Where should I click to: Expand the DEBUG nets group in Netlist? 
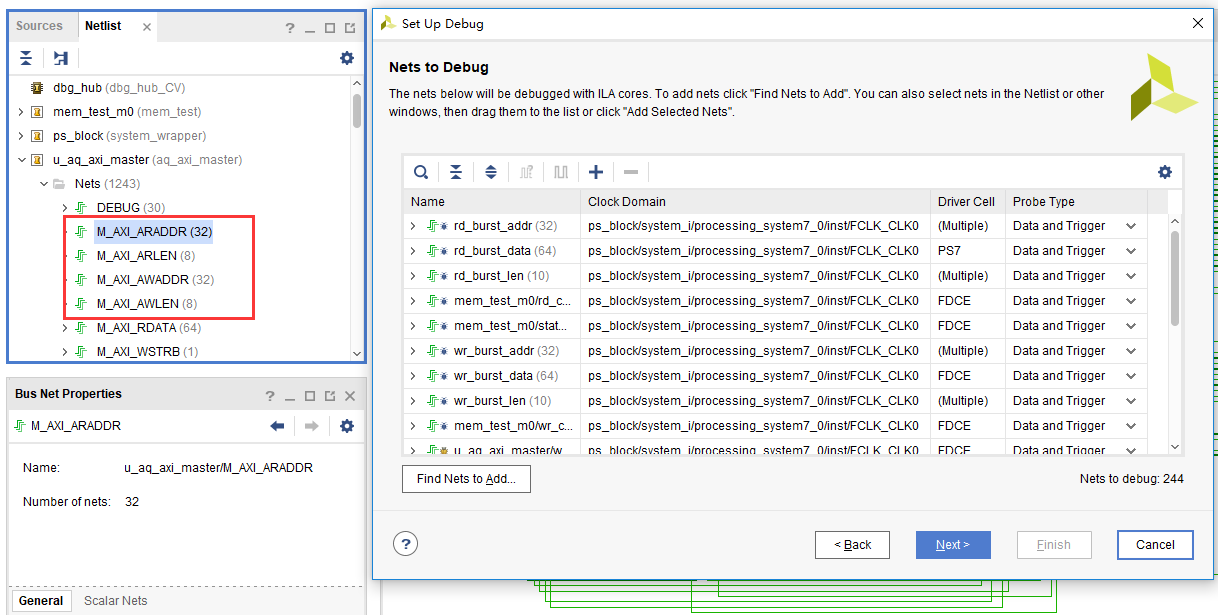(65, 208)
